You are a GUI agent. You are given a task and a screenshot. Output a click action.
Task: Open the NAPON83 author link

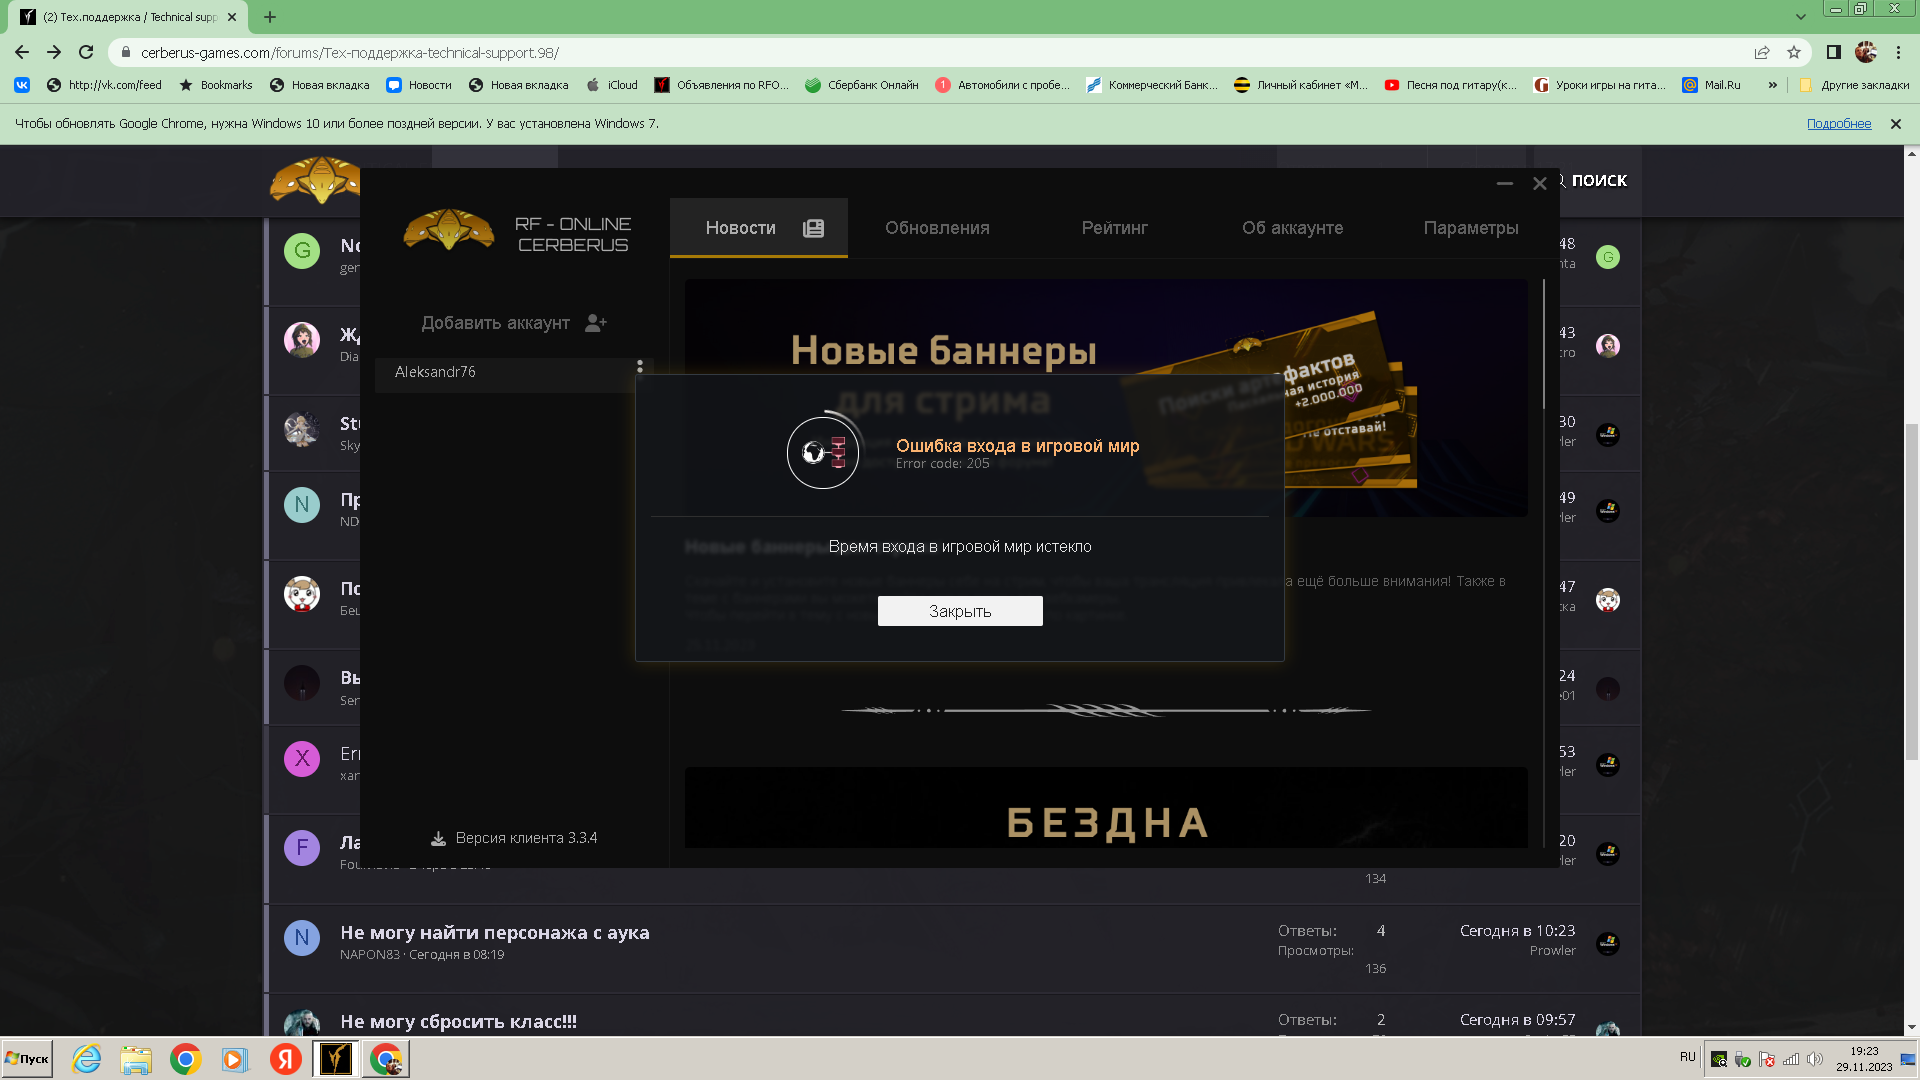coord(370,955)
